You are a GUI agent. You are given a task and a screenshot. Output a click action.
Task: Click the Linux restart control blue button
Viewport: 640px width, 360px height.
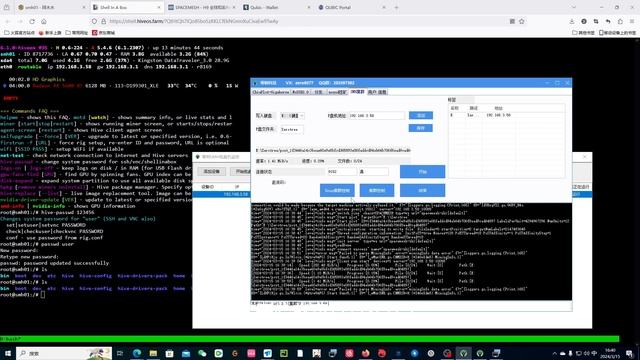(x=337, y=190)
